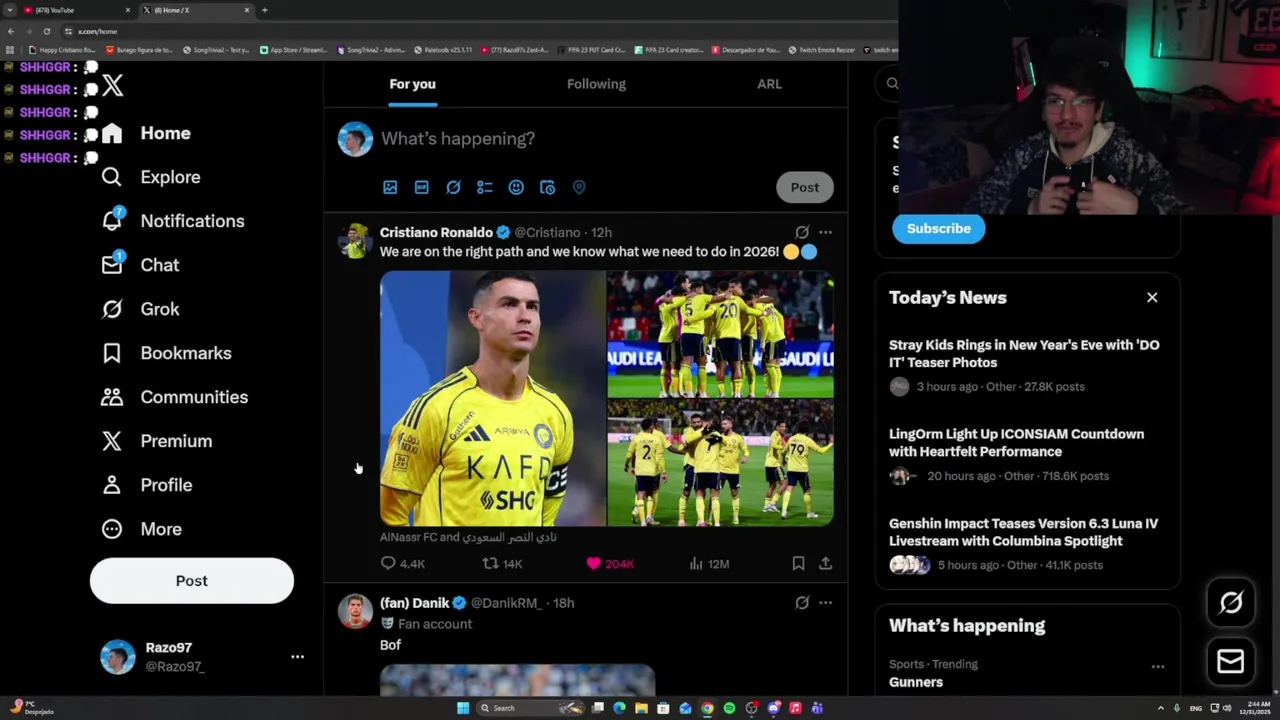Switch to the Following tab
Screen dimensions: 1280x720
coord(596,84)
